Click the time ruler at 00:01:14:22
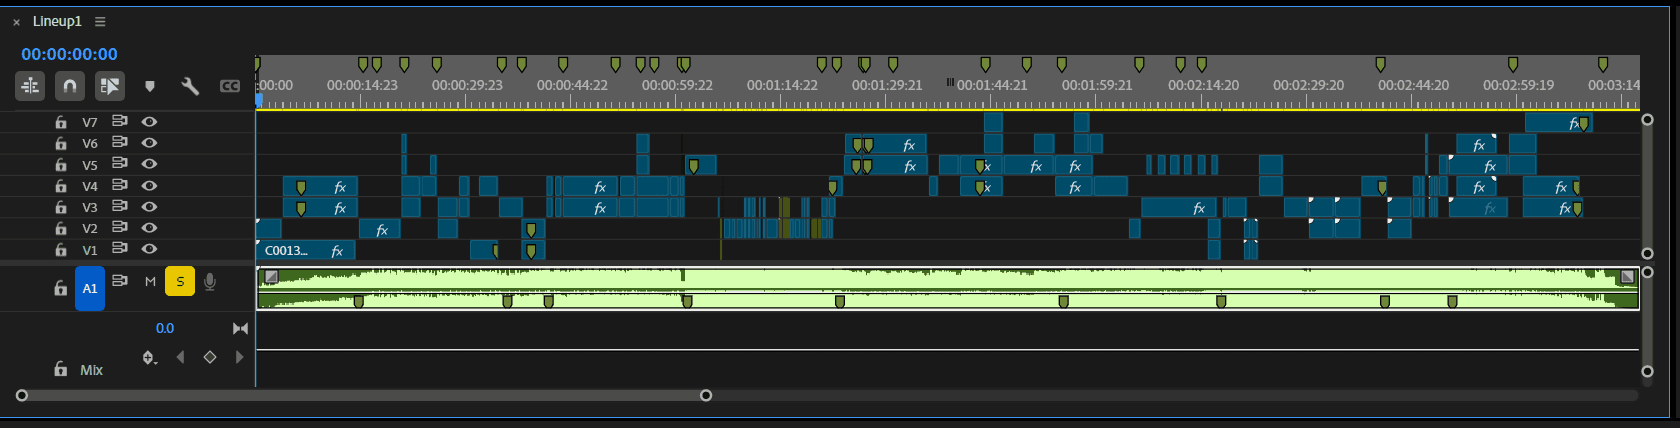Screen dimensions: 1680x428 [x=782, y=85]
